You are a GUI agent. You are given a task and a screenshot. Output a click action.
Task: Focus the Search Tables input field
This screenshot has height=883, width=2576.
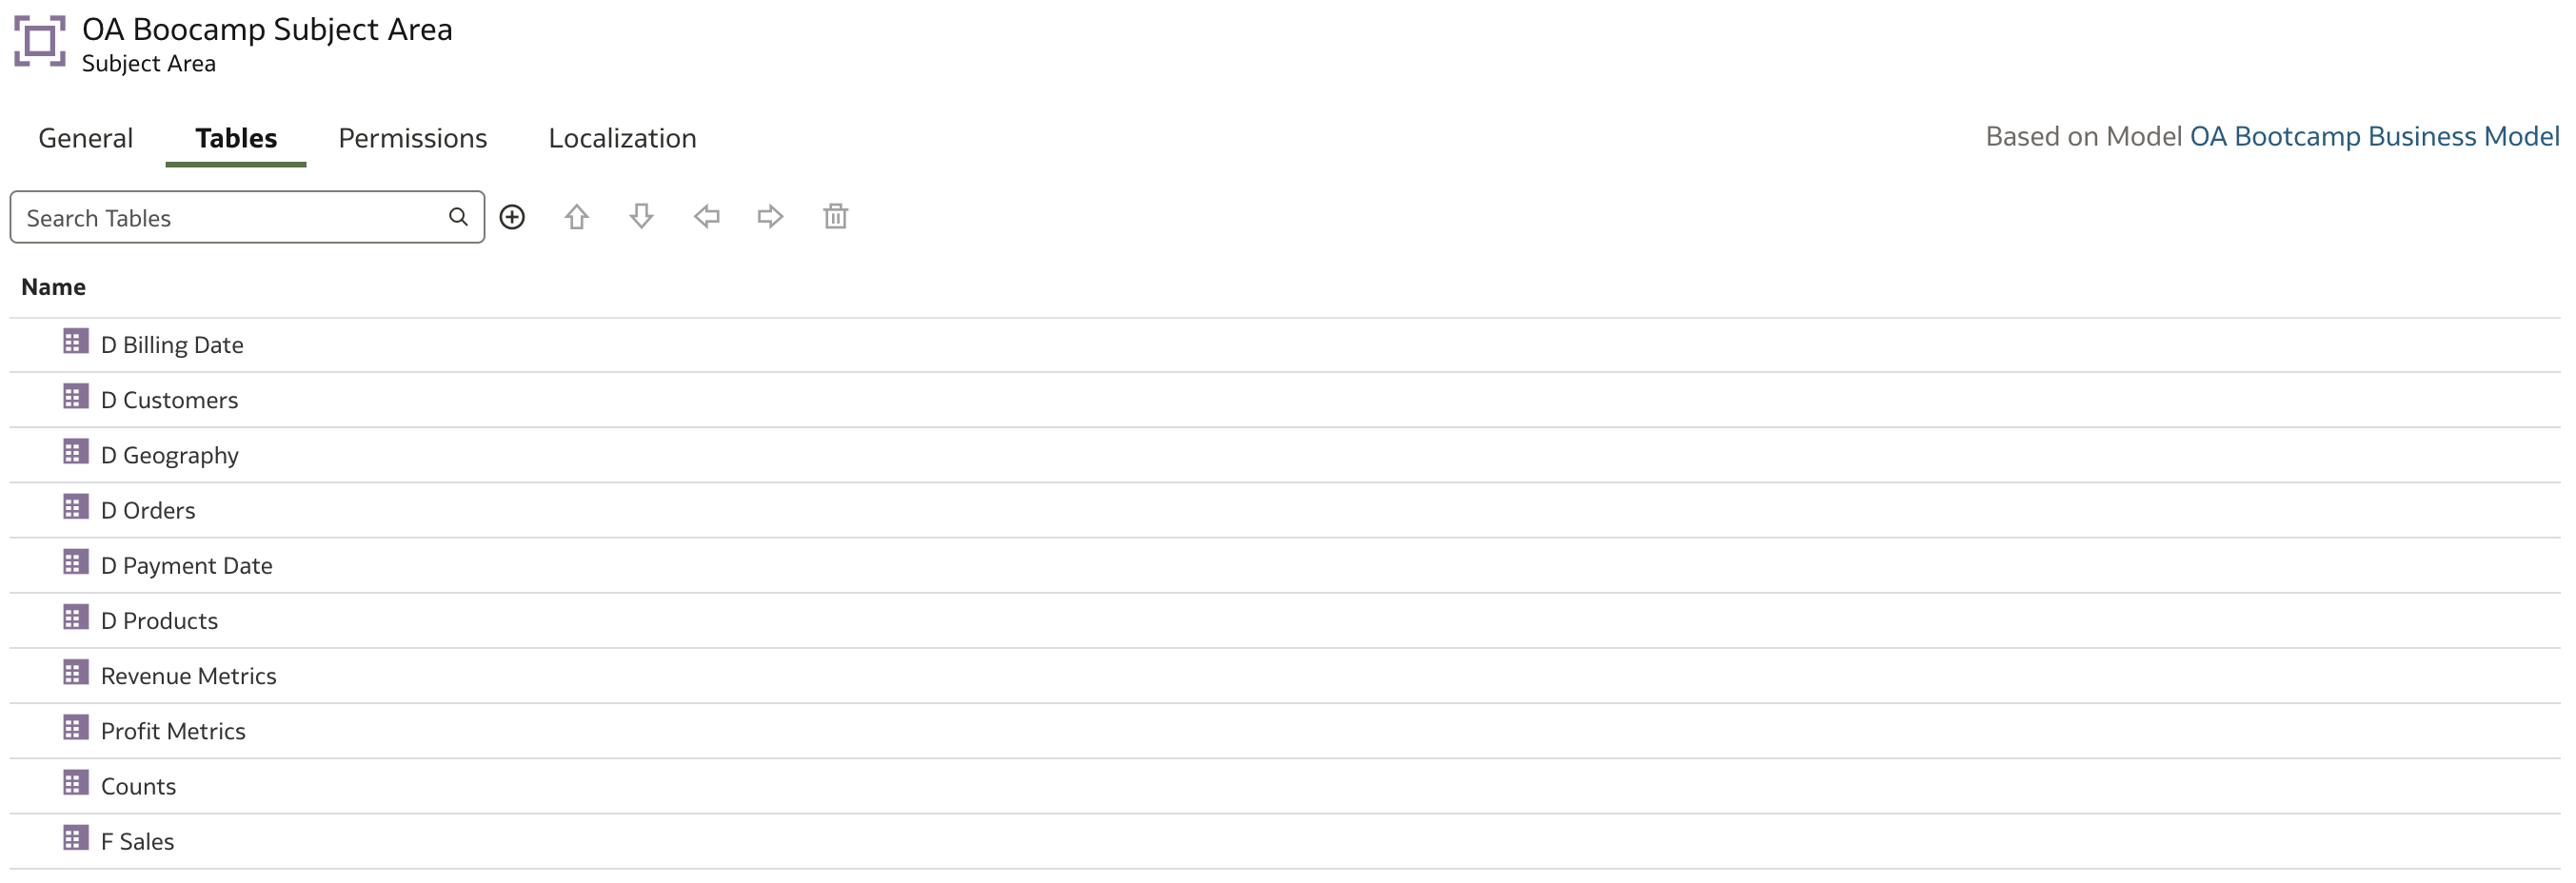click(247, 217)
